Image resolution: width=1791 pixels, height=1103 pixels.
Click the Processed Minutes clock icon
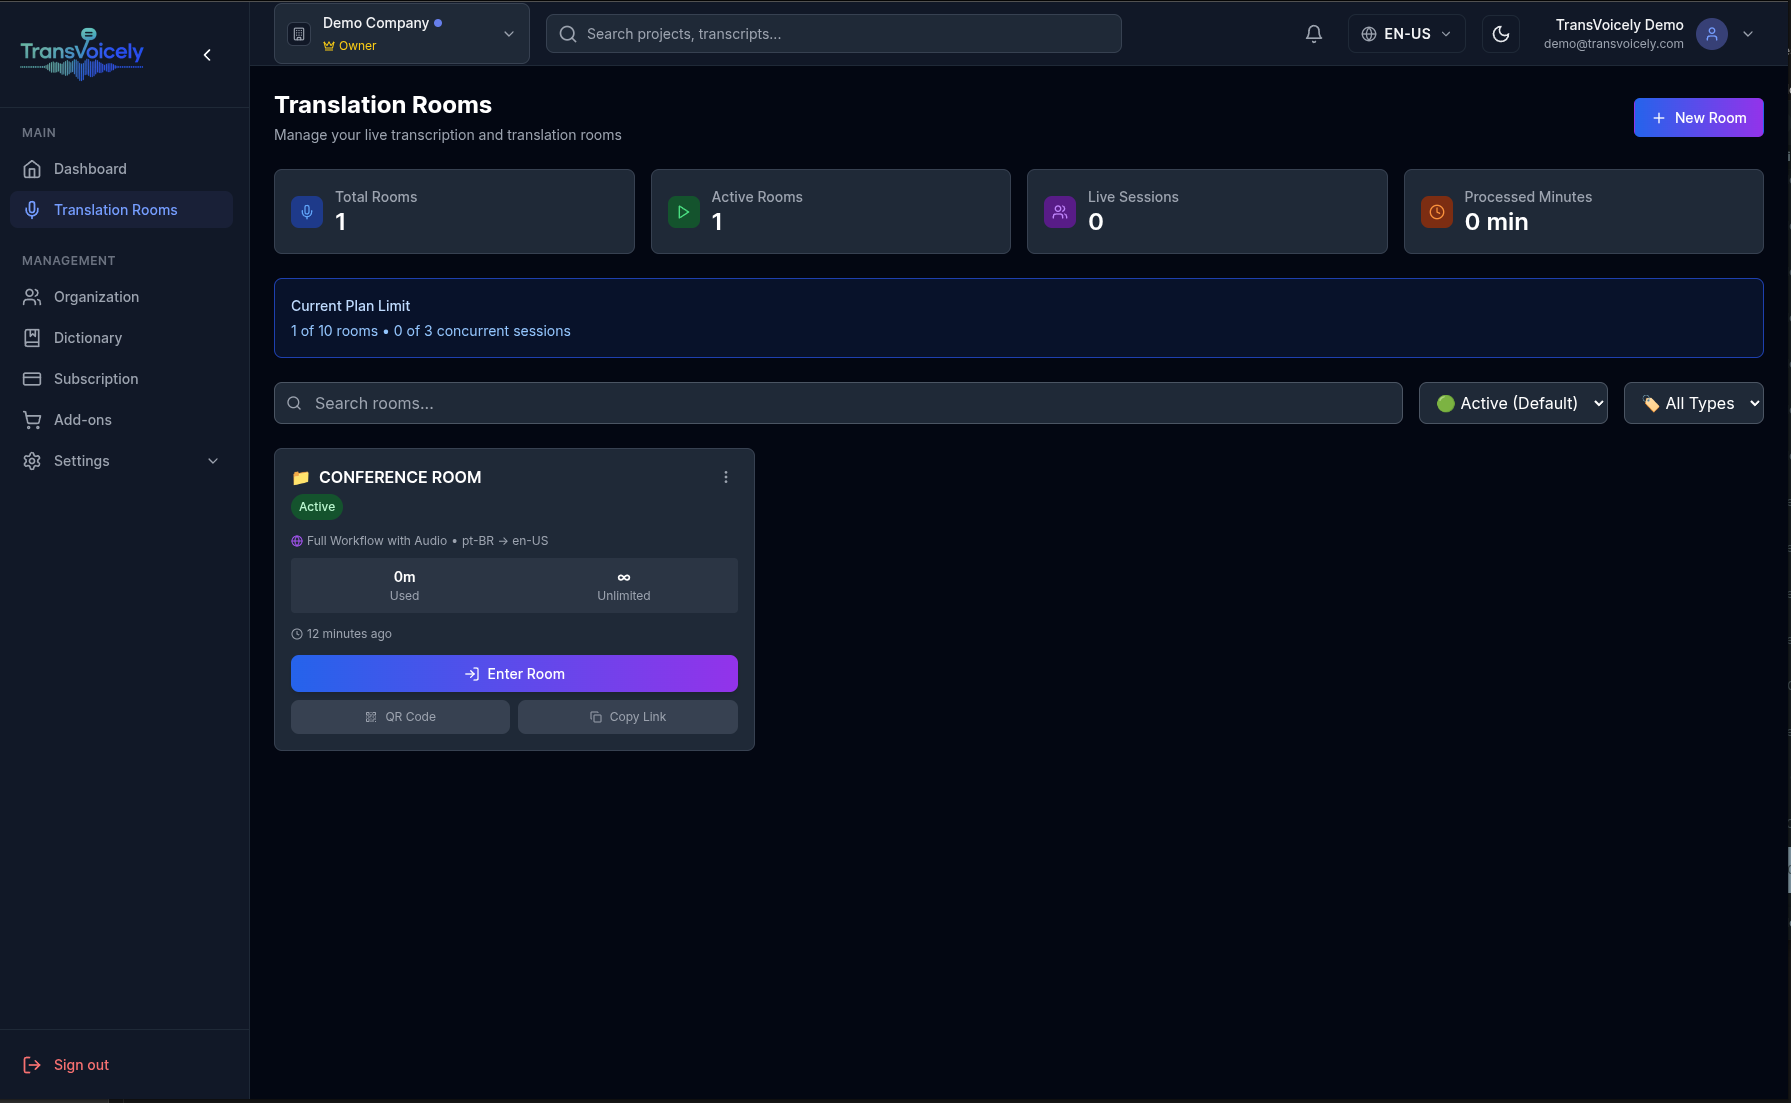[x=1436, y=211]
